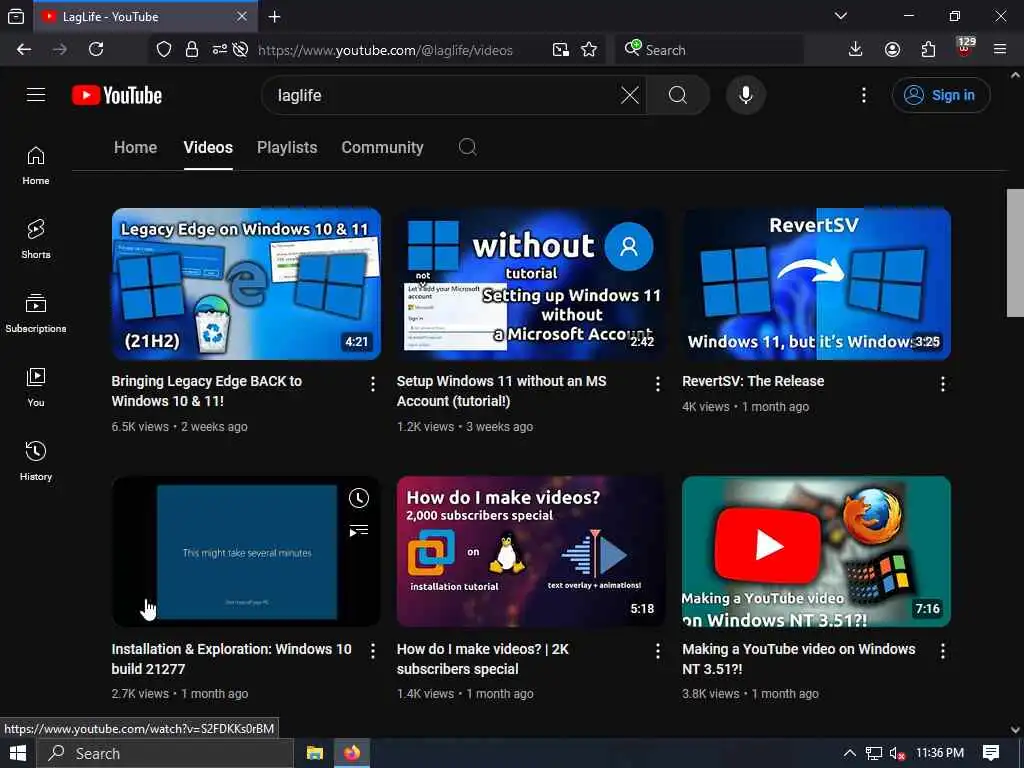Open RevertSV: The Release title link

pyautogui.click(x=753, y=381)
